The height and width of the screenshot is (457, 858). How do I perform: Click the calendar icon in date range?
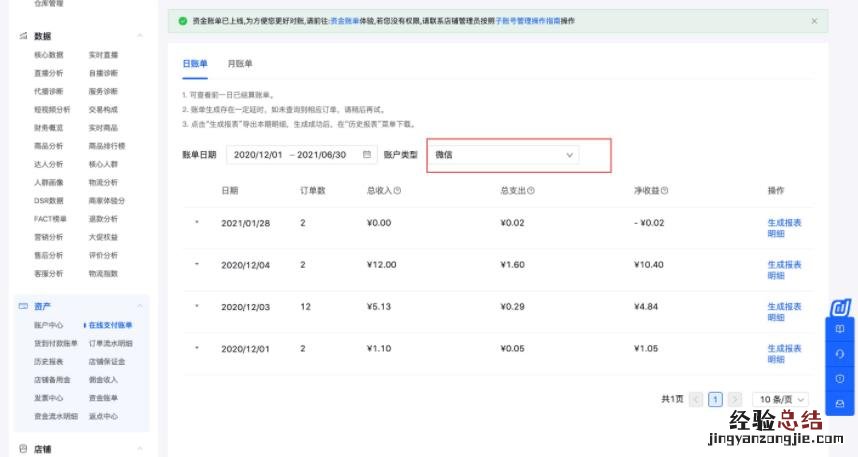coord(367,155)
